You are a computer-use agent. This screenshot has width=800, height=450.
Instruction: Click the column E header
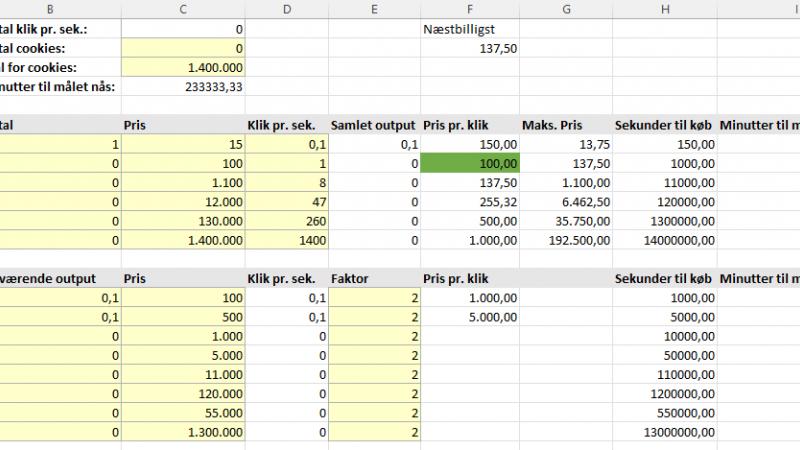click(373, 9)
